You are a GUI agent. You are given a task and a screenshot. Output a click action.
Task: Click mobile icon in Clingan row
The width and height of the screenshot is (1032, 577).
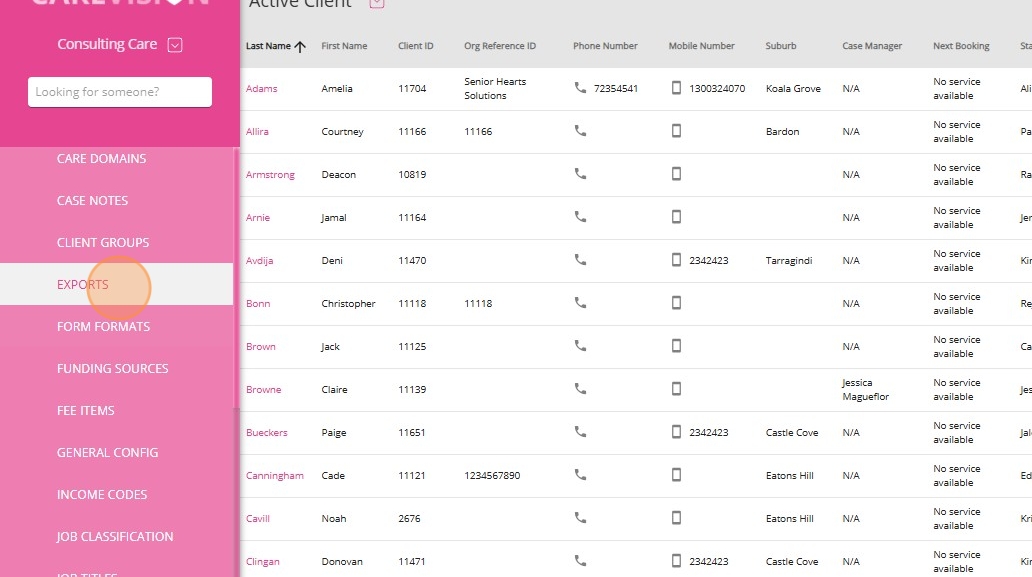[x=676, y=561]
